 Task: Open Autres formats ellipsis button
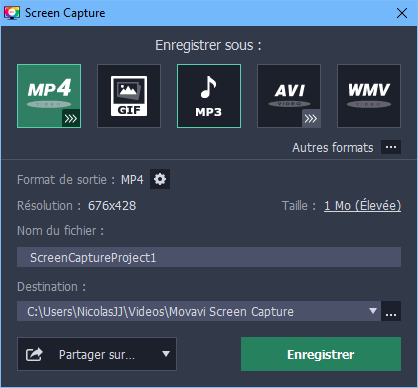tap(391, 147)
